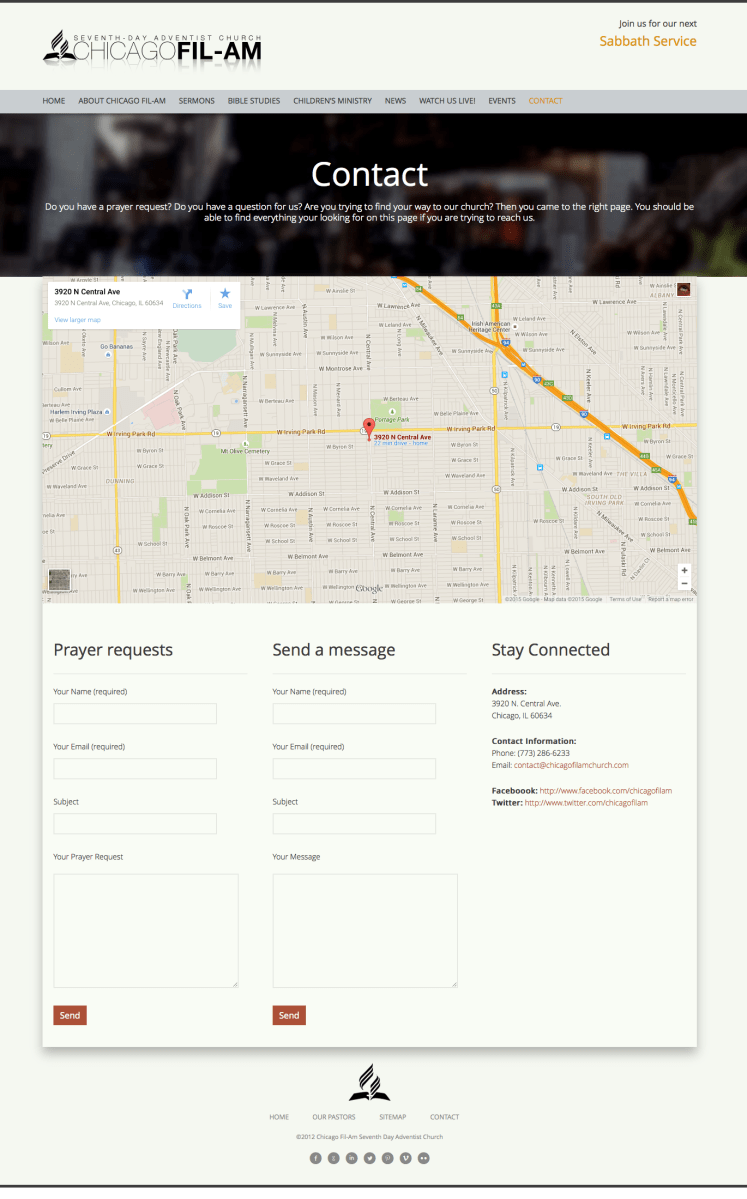
Task: Click the Pinterest icon in footer
Action: (387, 1158)
